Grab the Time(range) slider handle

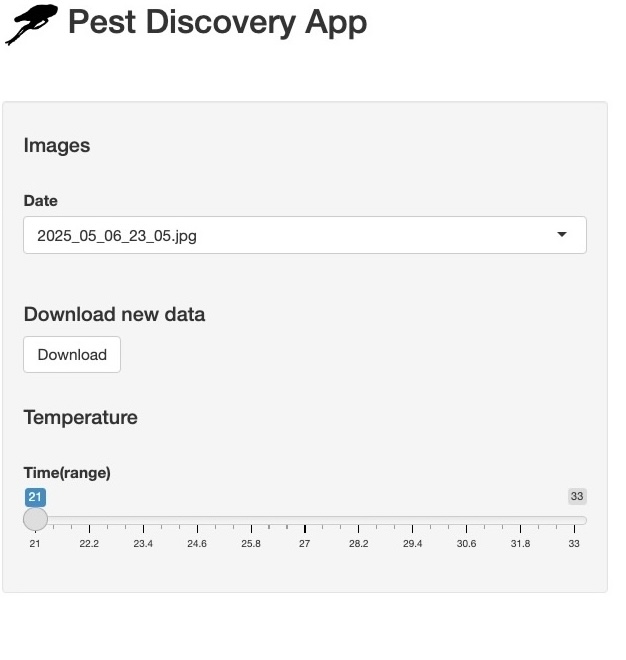35,519
